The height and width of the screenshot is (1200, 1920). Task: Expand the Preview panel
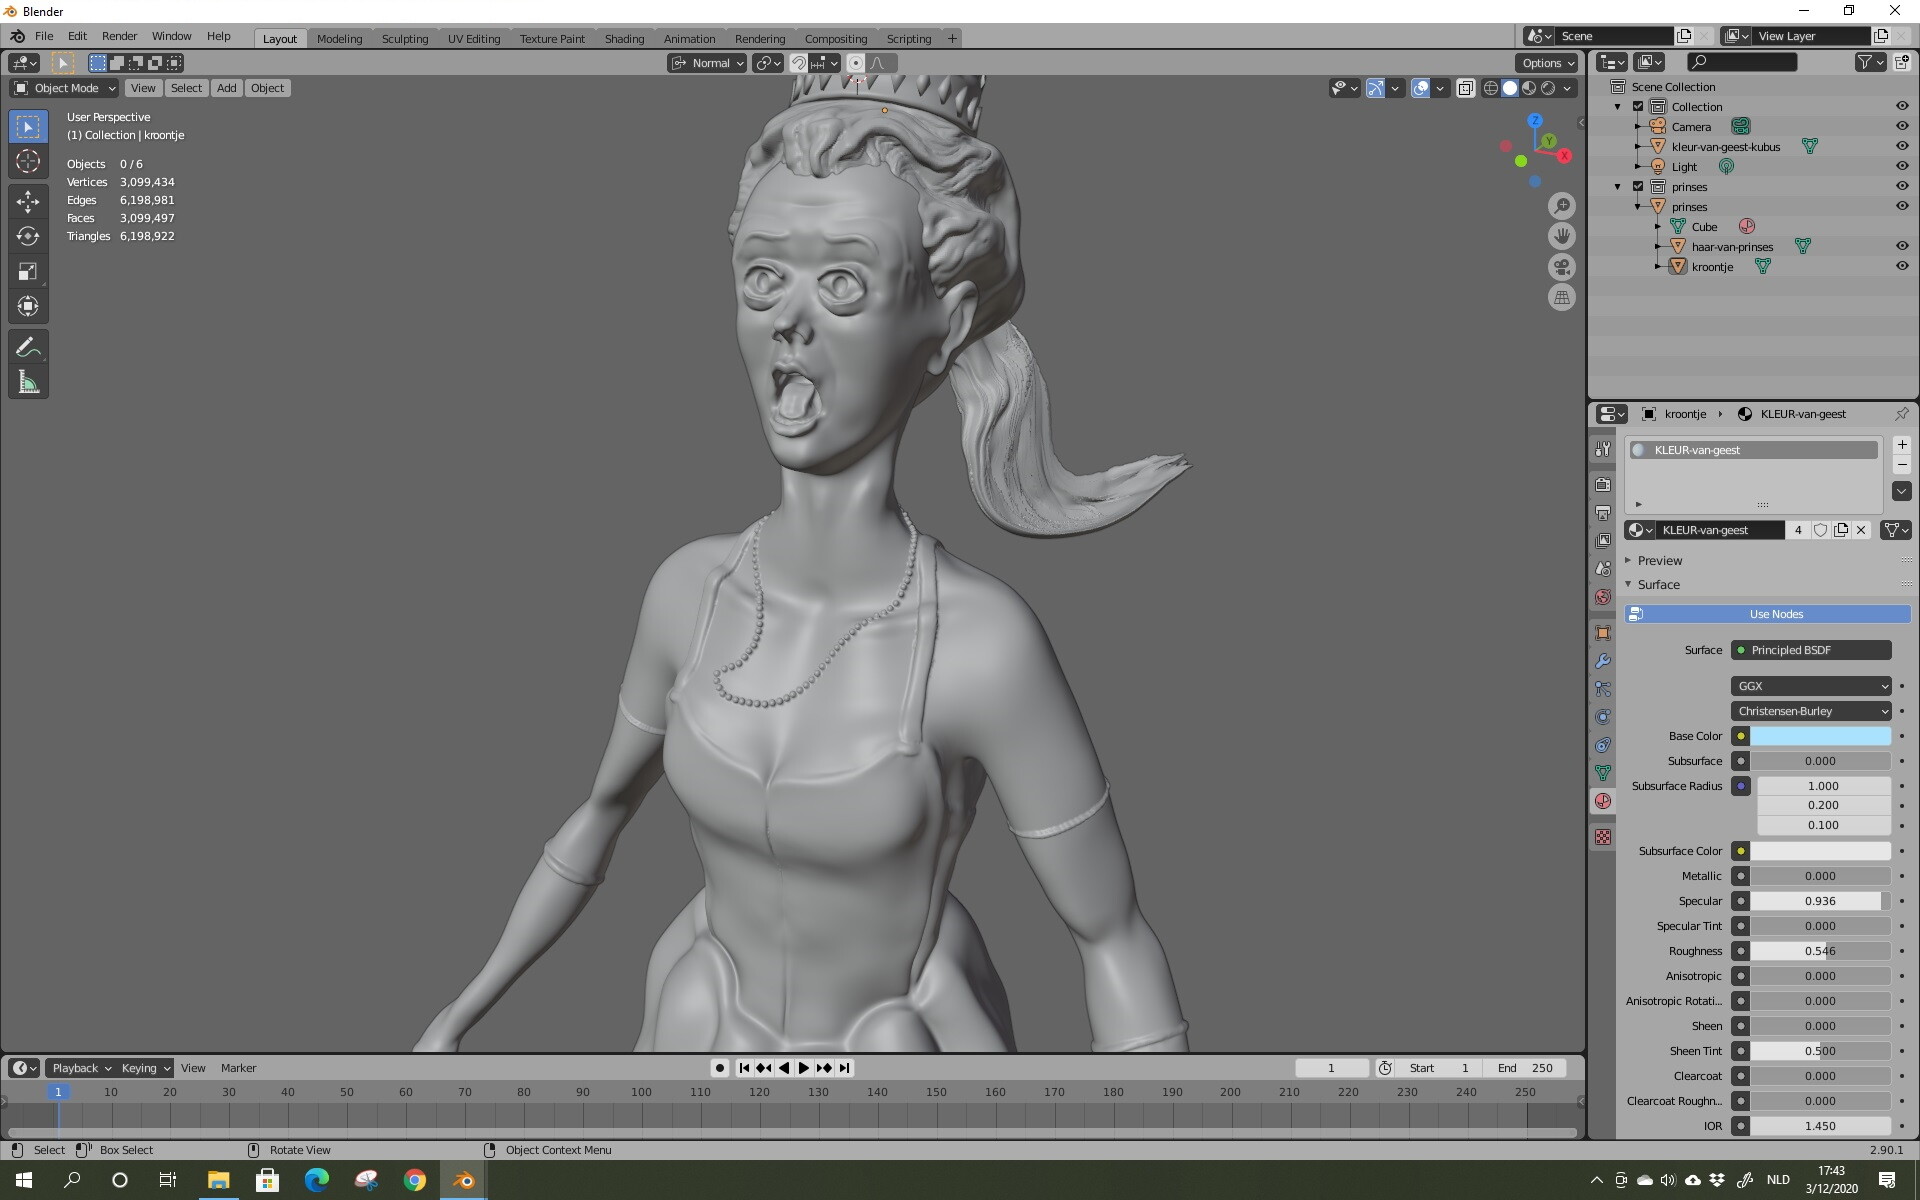click(x=1659, y=560)
